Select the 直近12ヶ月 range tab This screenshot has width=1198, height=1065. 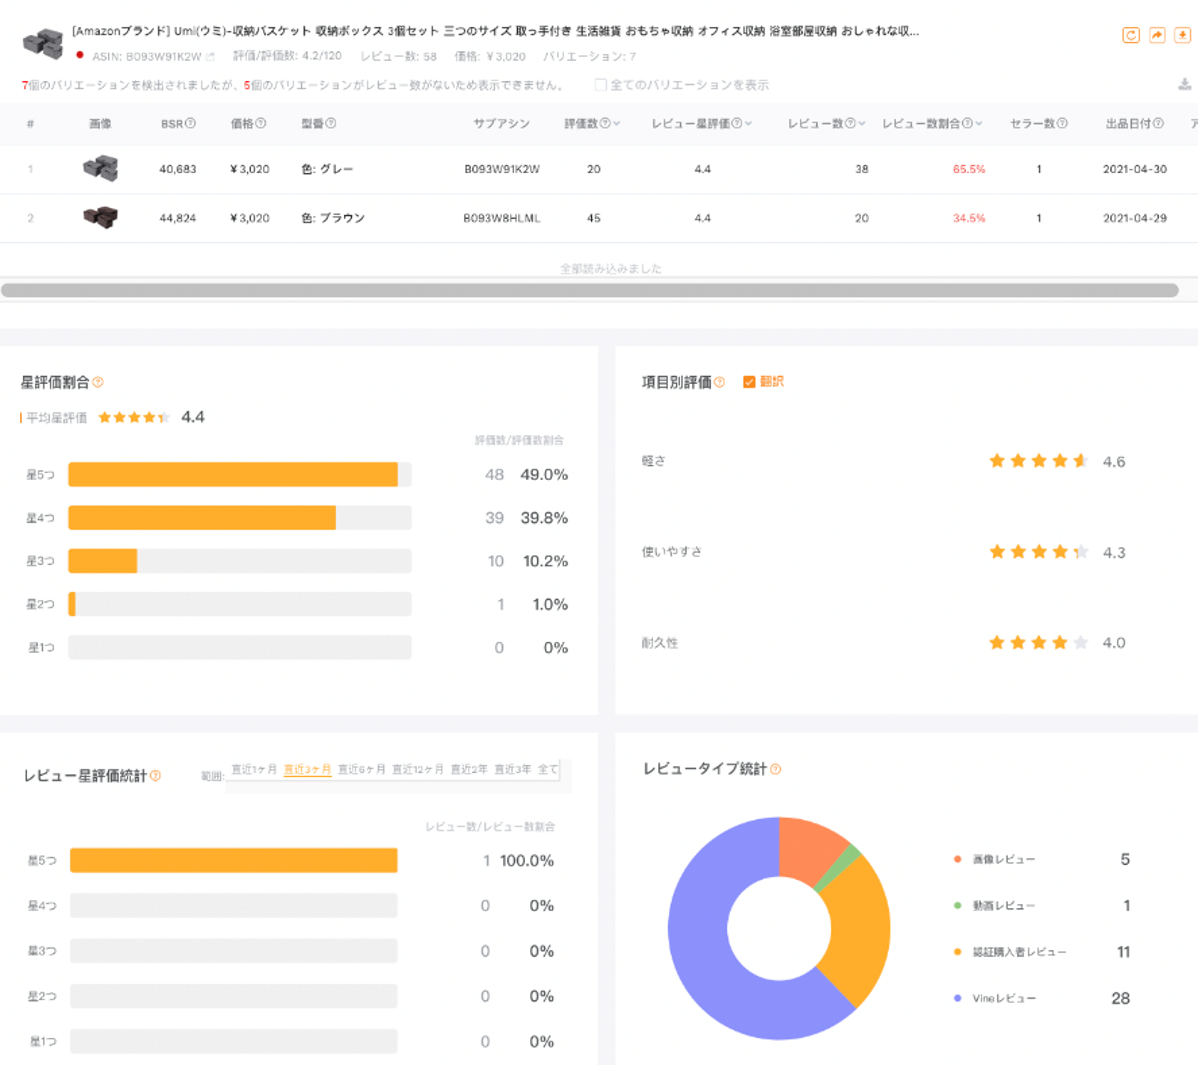coord(417,769)
